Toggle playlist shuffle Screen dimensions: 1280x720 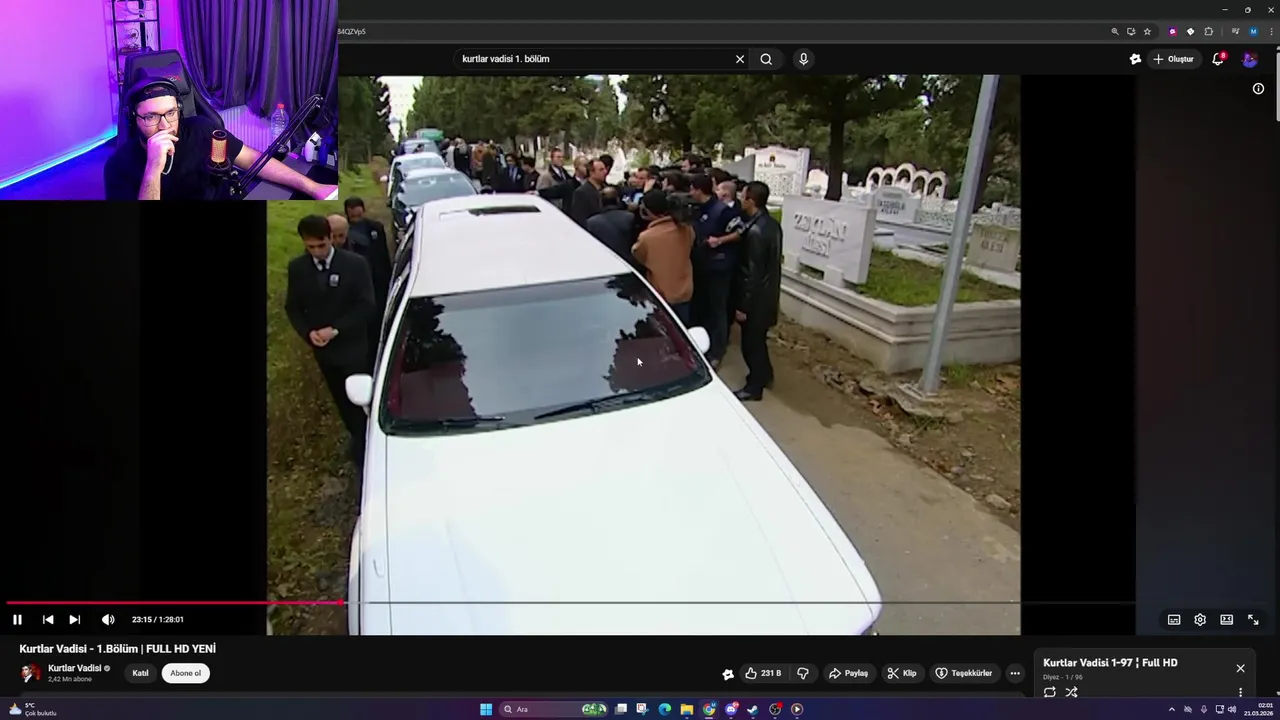pyautogui.click(x=1071, y=692)
